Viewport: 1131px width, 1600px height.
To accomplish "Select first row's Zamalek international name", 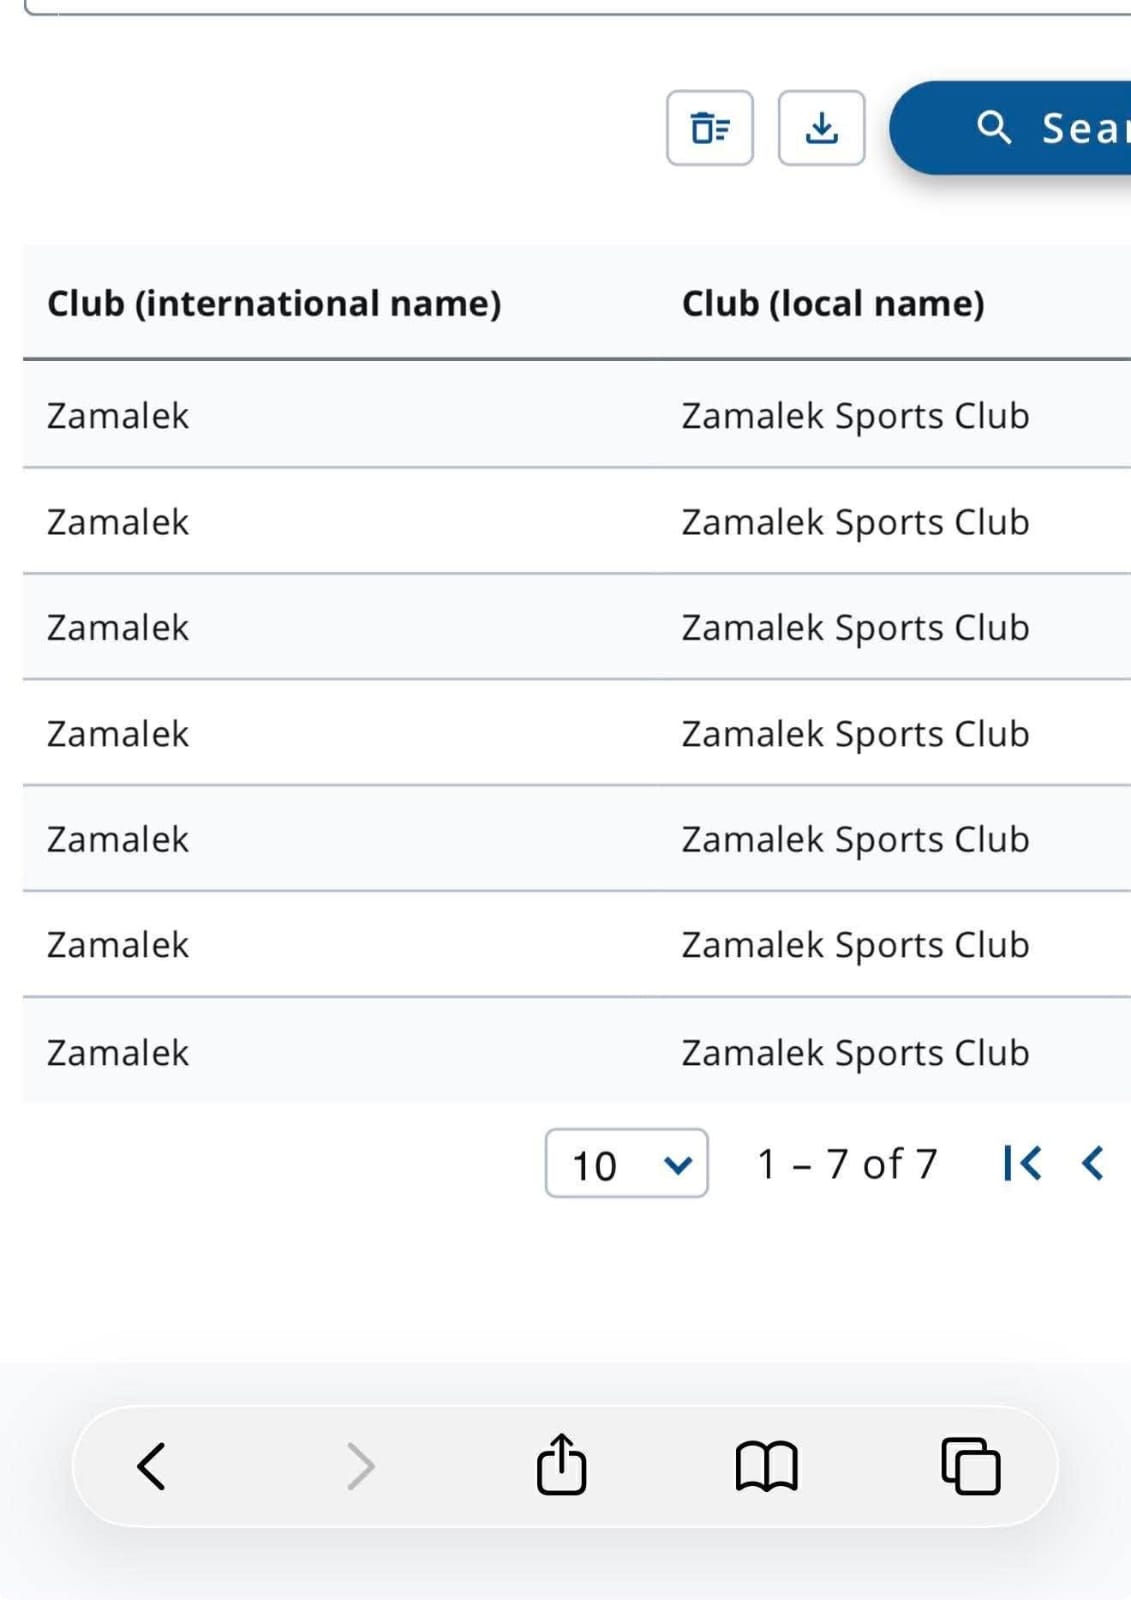I will [x=118, y=416].
